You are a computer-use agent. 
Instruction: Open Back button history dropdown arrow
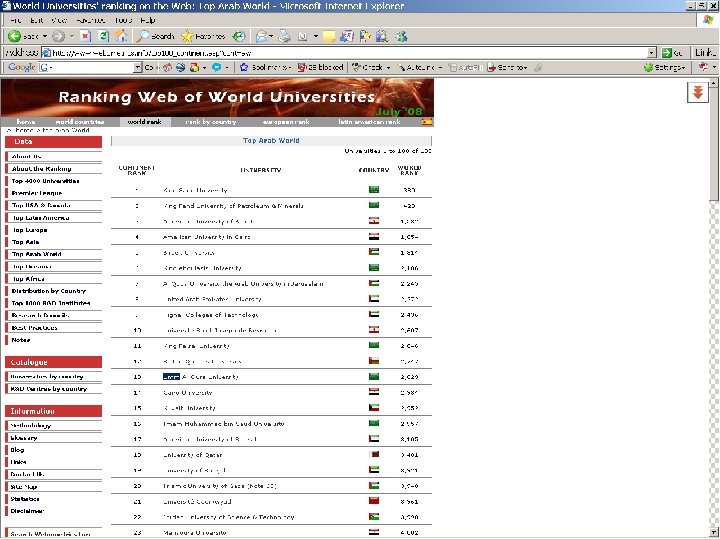click(x=45, y=36)
